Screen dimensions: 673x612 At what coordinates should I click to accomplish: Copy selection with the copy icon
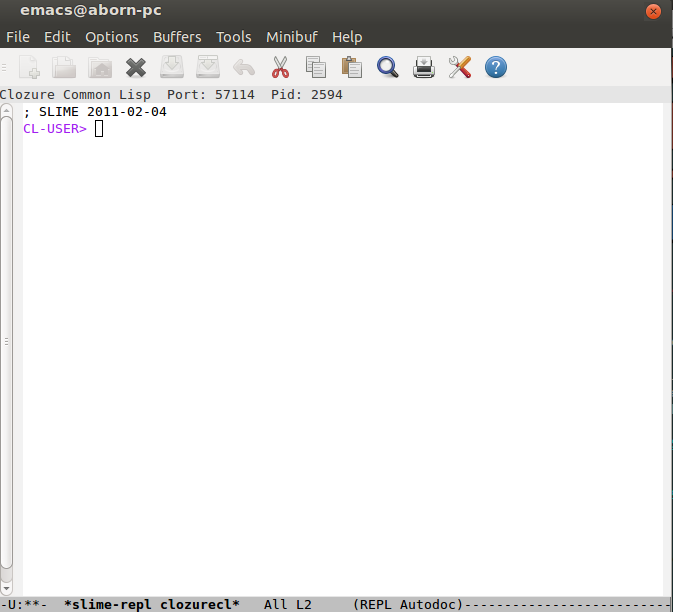click(x=316, y=68)
